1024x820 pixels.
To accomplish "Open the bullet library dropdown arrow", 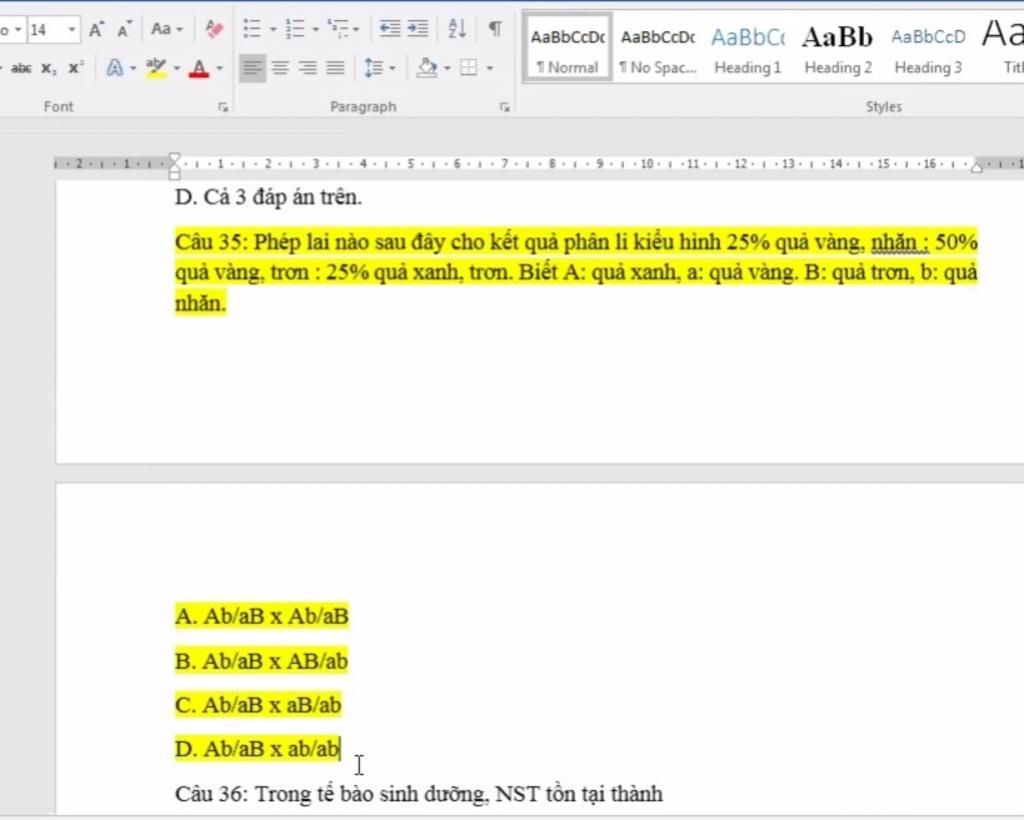I will pyautogui.click(x=273, y=29).
